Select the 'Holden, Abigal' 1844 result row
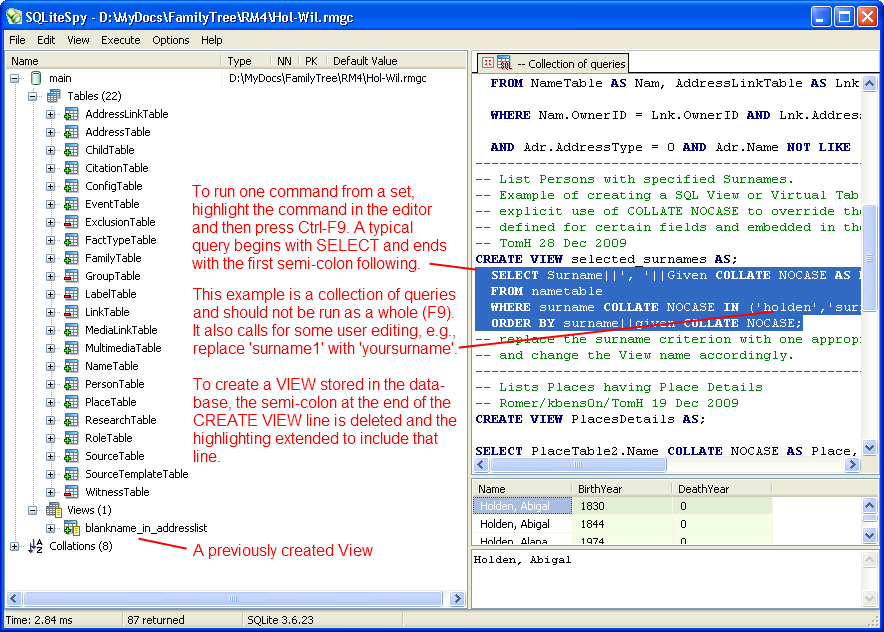The height and width of the screenshot is (632, 884). point(622,524)
